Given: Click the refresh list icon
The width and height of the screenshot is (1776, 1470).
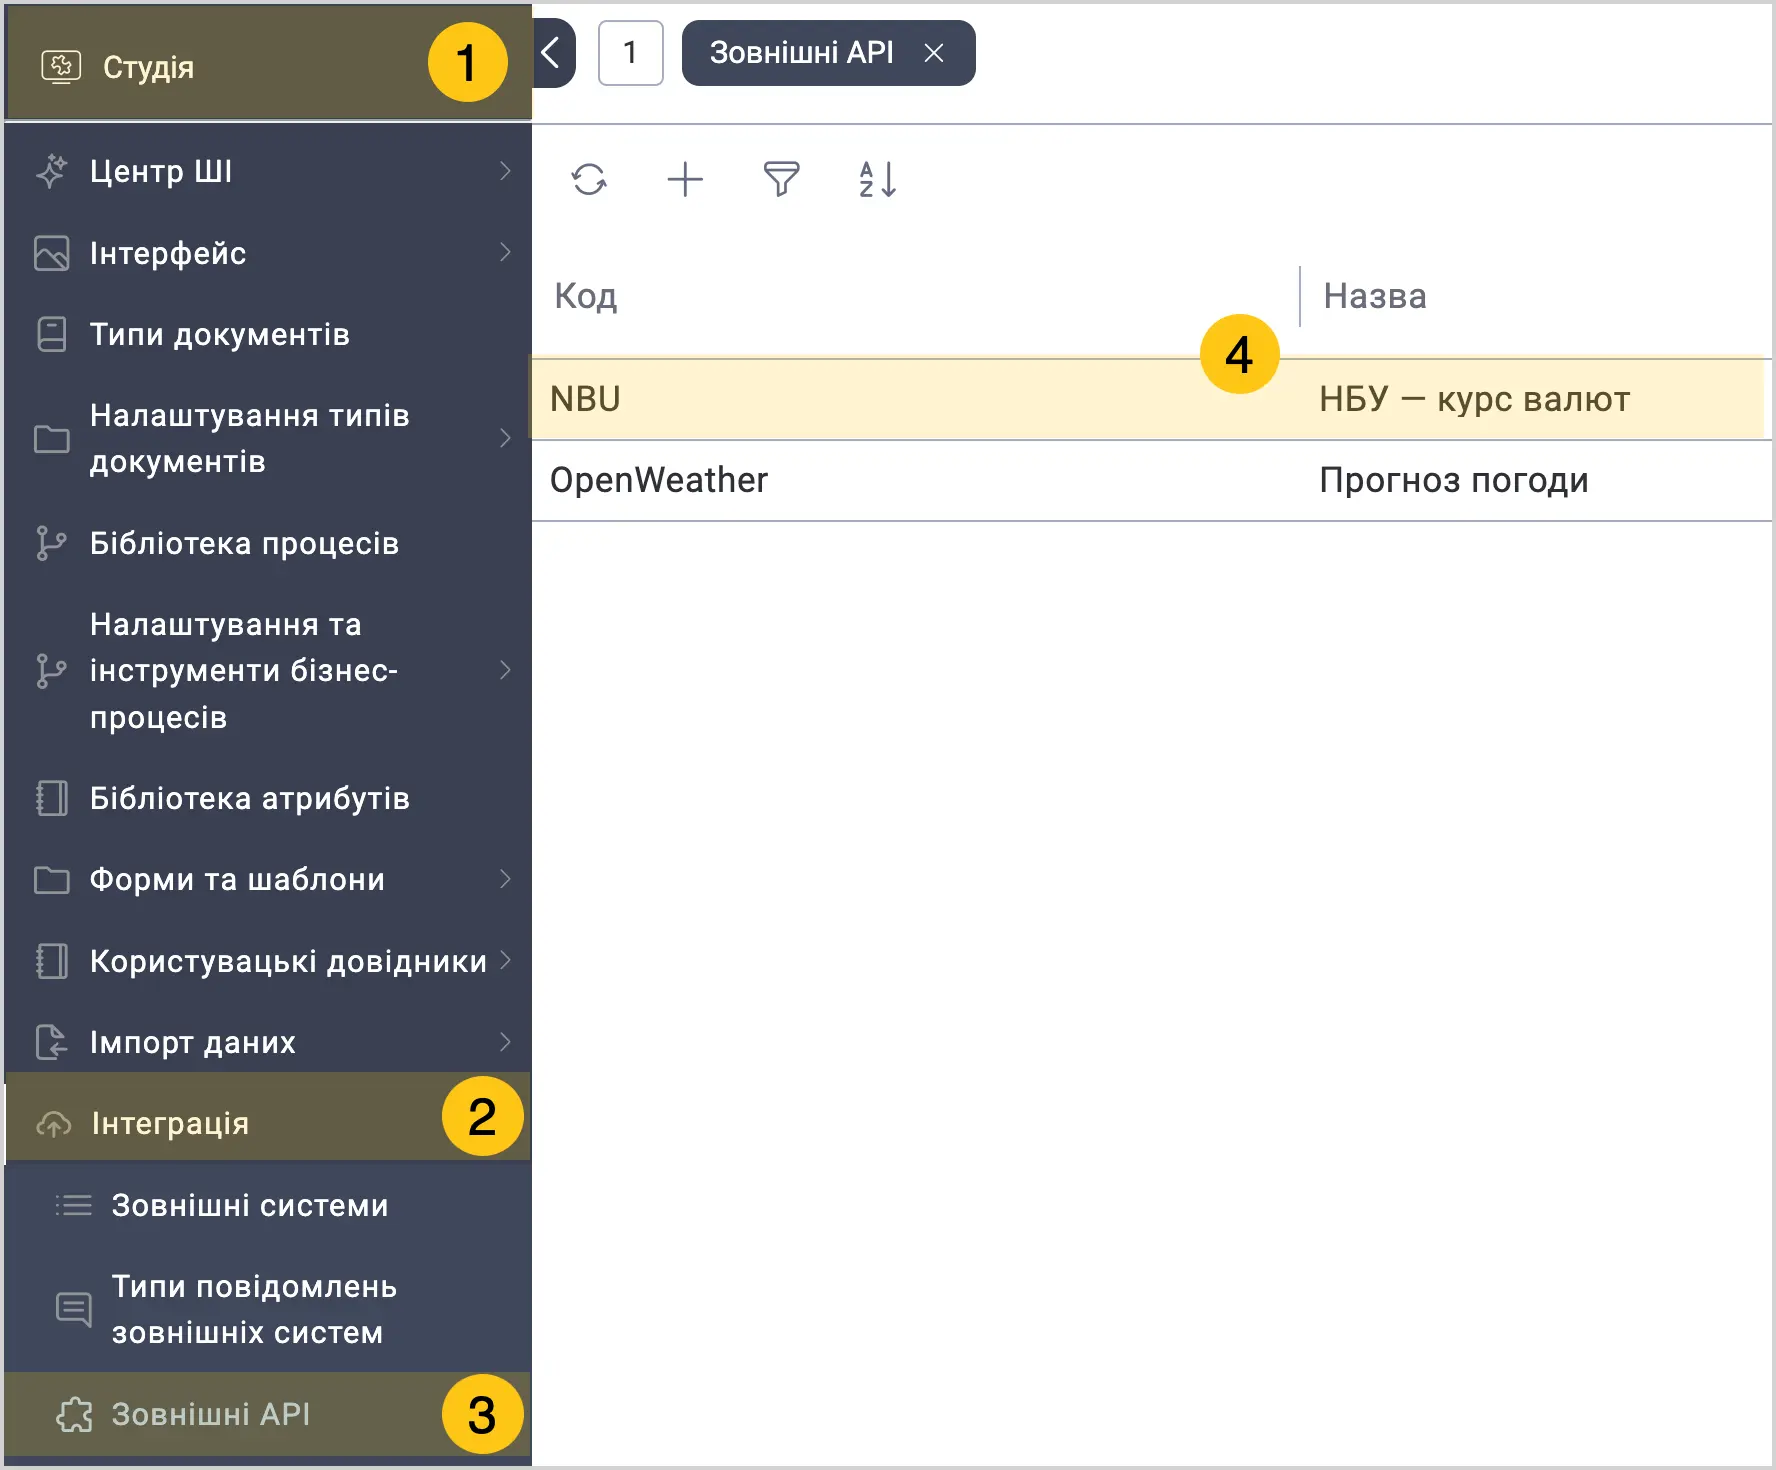Looking at the screenshot, I should [x=589, y=180].
